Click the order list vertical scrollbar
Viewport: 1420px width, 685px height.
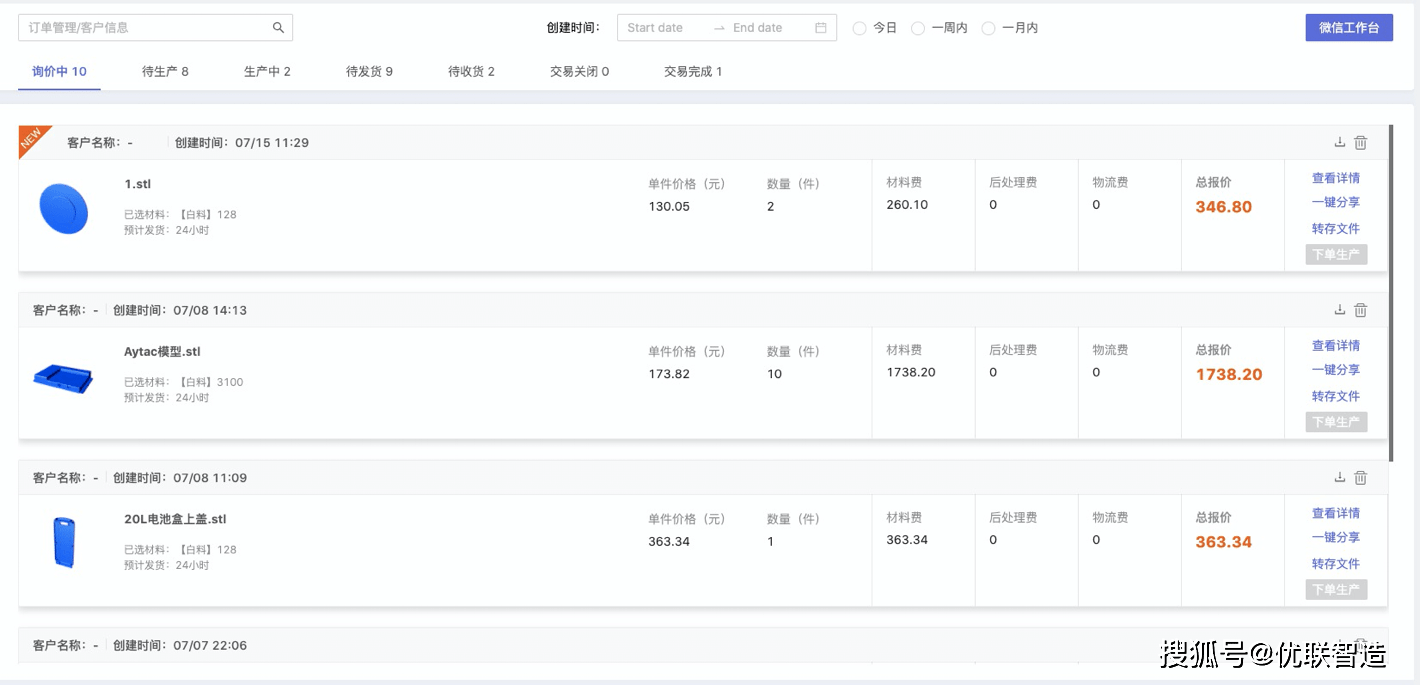[1391, 294]
